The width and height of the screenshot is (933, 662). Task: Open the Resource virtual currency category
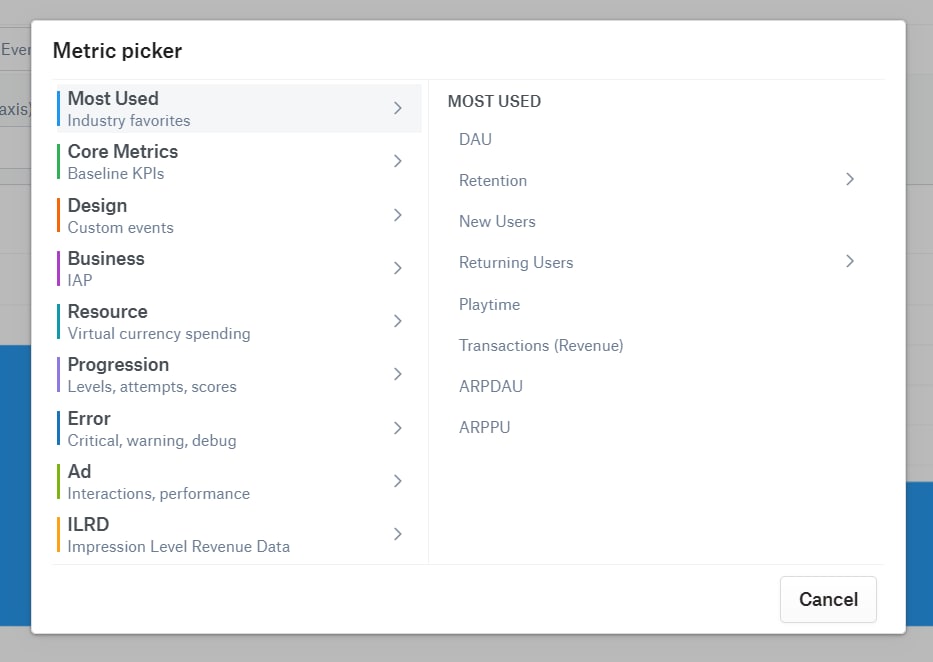[x=239, y=321]
